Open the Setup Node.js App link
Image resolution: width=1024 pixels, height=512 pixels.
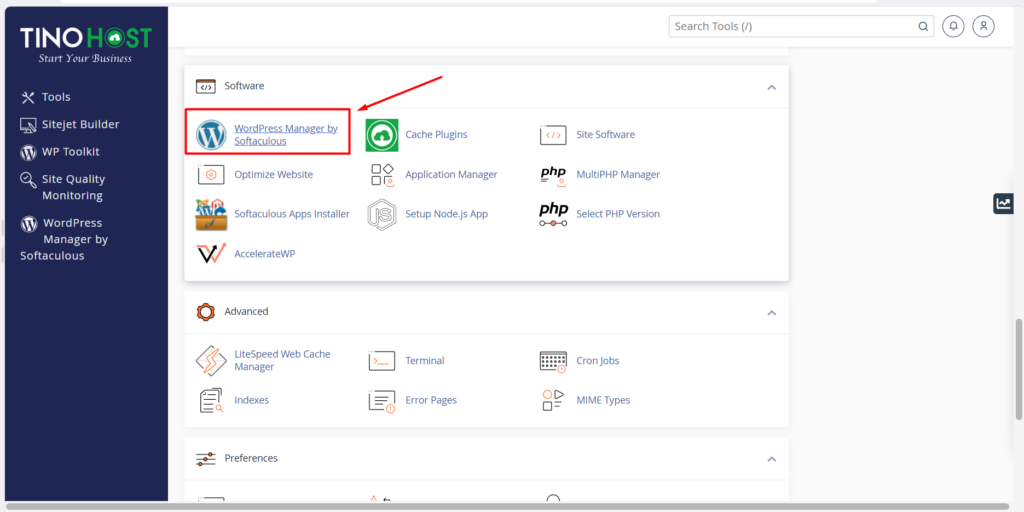[x=446, y=214]
